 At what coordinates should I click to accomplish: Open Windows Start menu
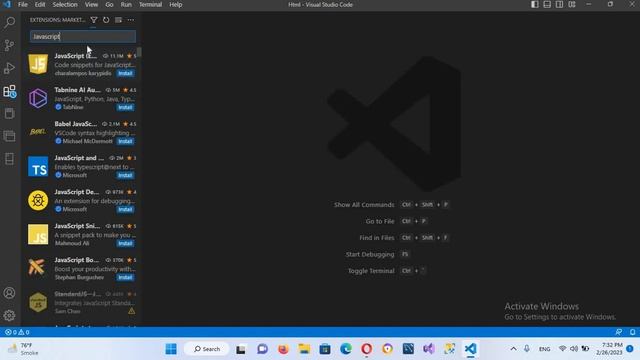[171, 349]
